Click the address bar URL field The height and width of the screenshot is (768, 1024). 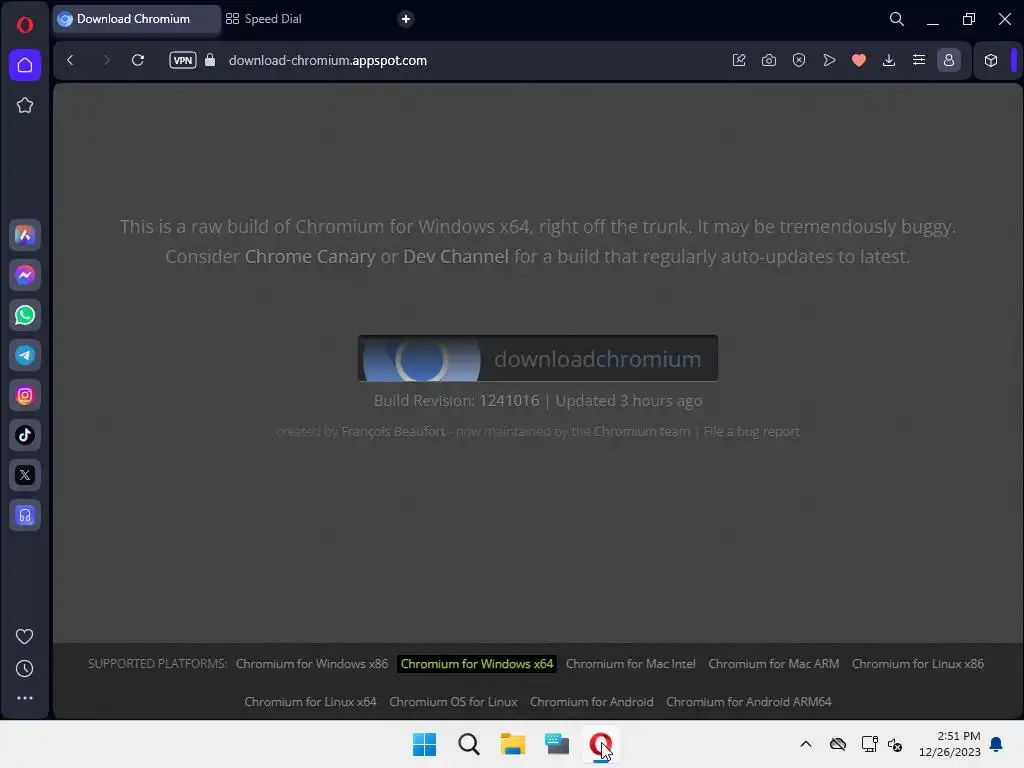[x=327, y=60]
